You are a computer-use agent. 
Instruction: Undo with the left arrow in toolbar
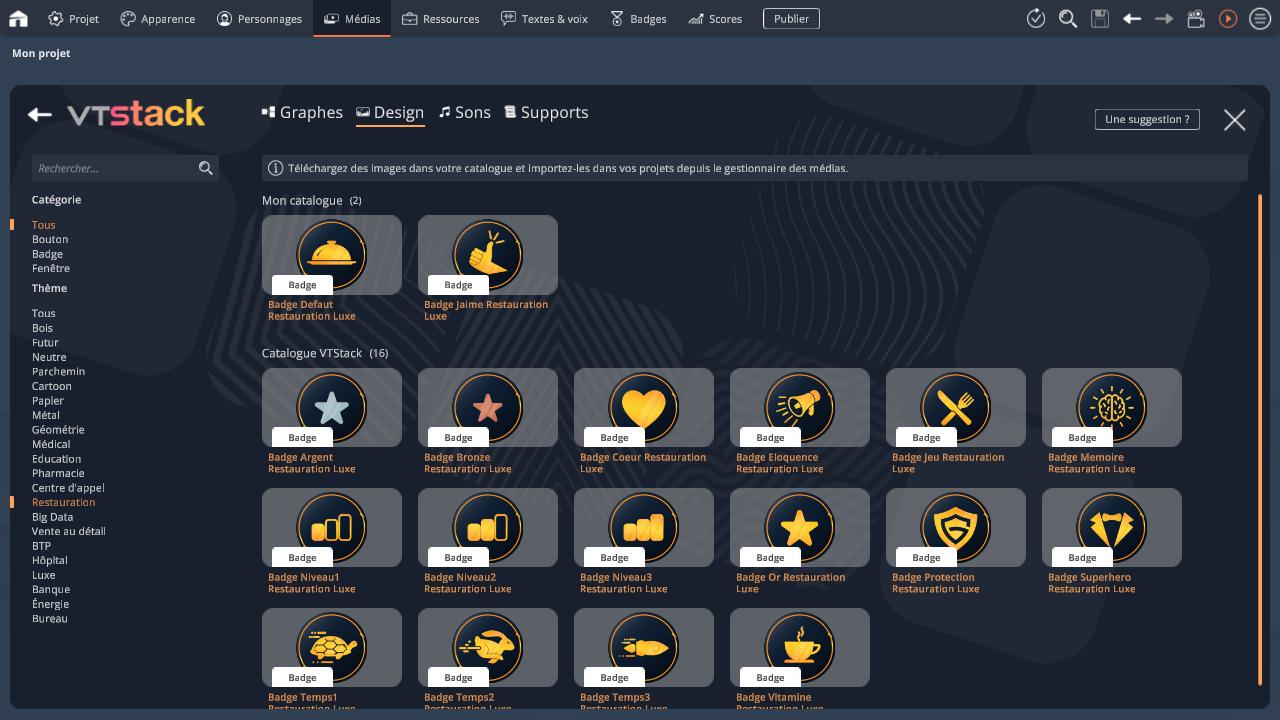click(x=1132, y=18)
